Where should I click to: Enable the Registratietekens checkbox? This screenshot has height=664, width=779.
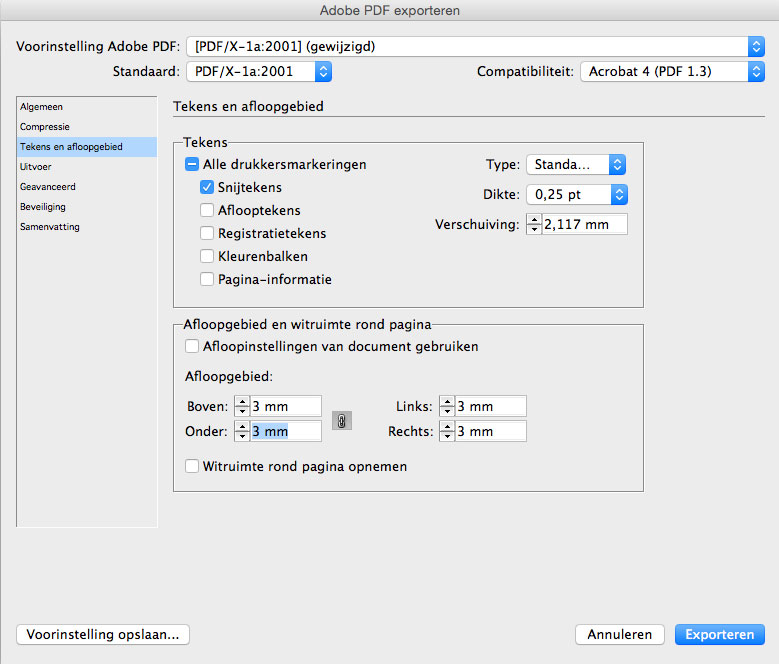[x=207, y=233]
